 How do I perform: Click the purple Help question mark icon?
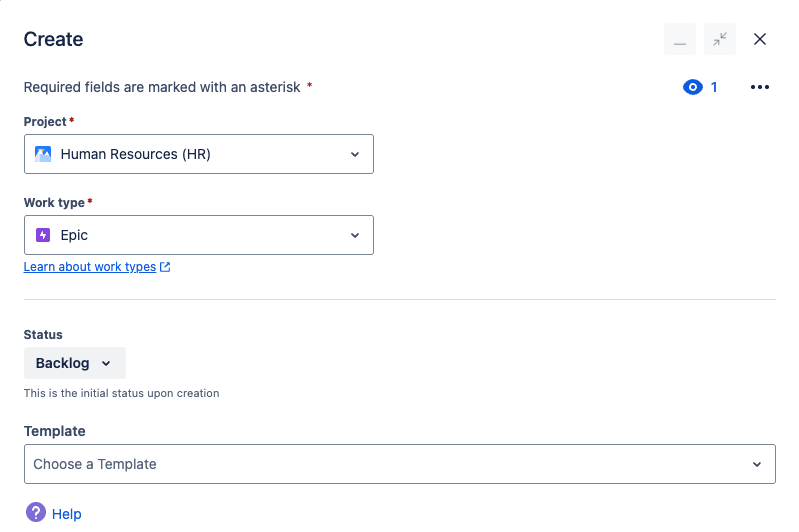pos(36,513)
